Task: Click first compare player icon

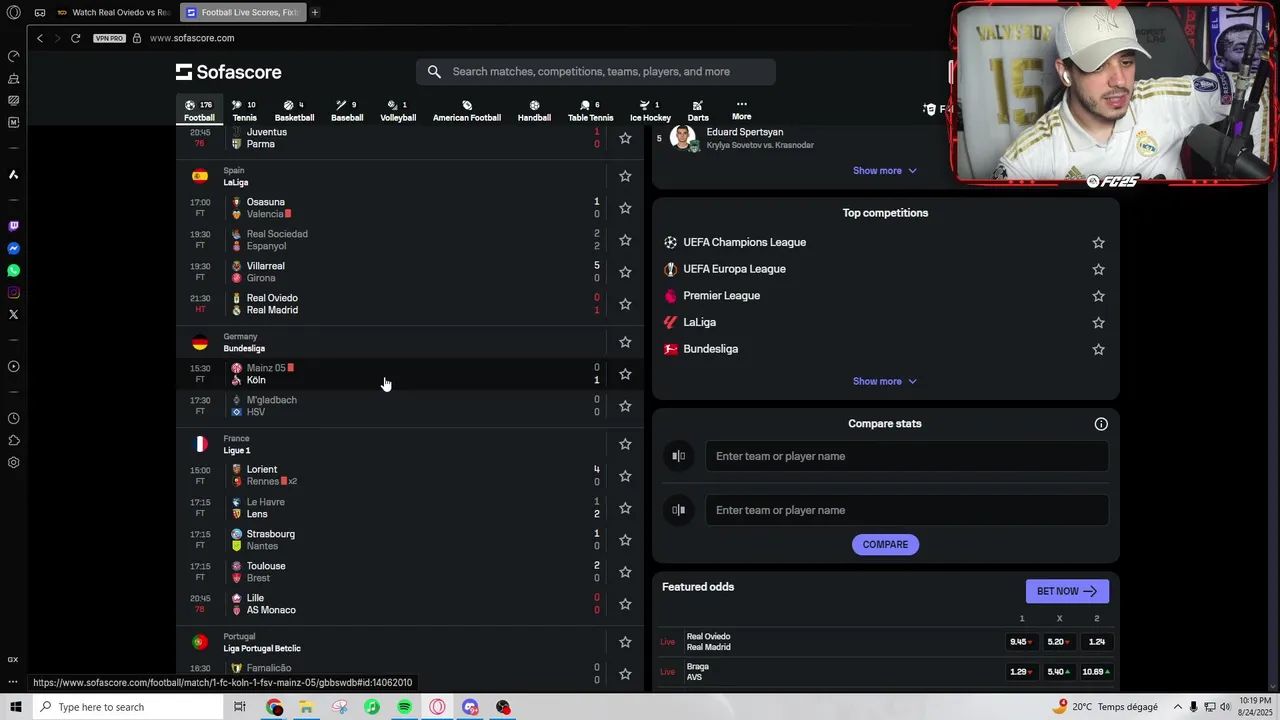Action: [x=679, y=456]
